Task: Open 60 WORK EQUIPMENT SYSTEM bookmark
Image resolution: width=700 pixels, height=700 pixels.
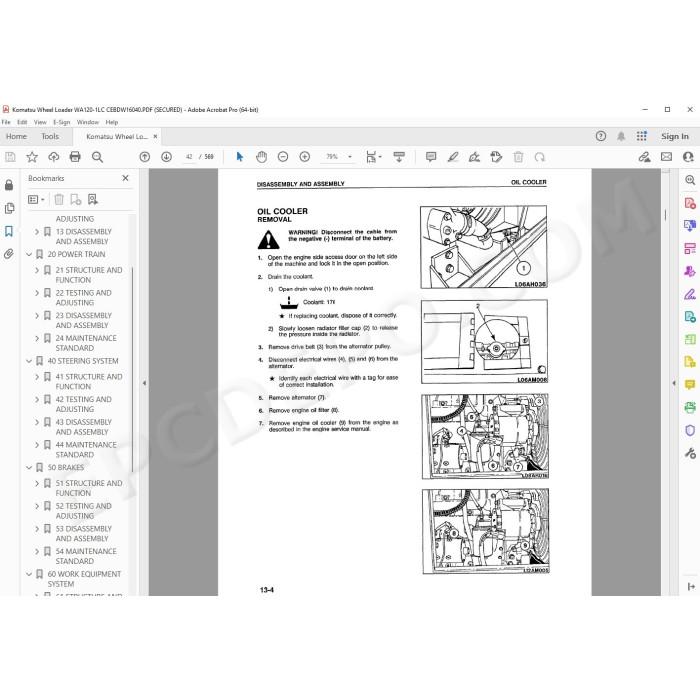Action: (84, 579)
